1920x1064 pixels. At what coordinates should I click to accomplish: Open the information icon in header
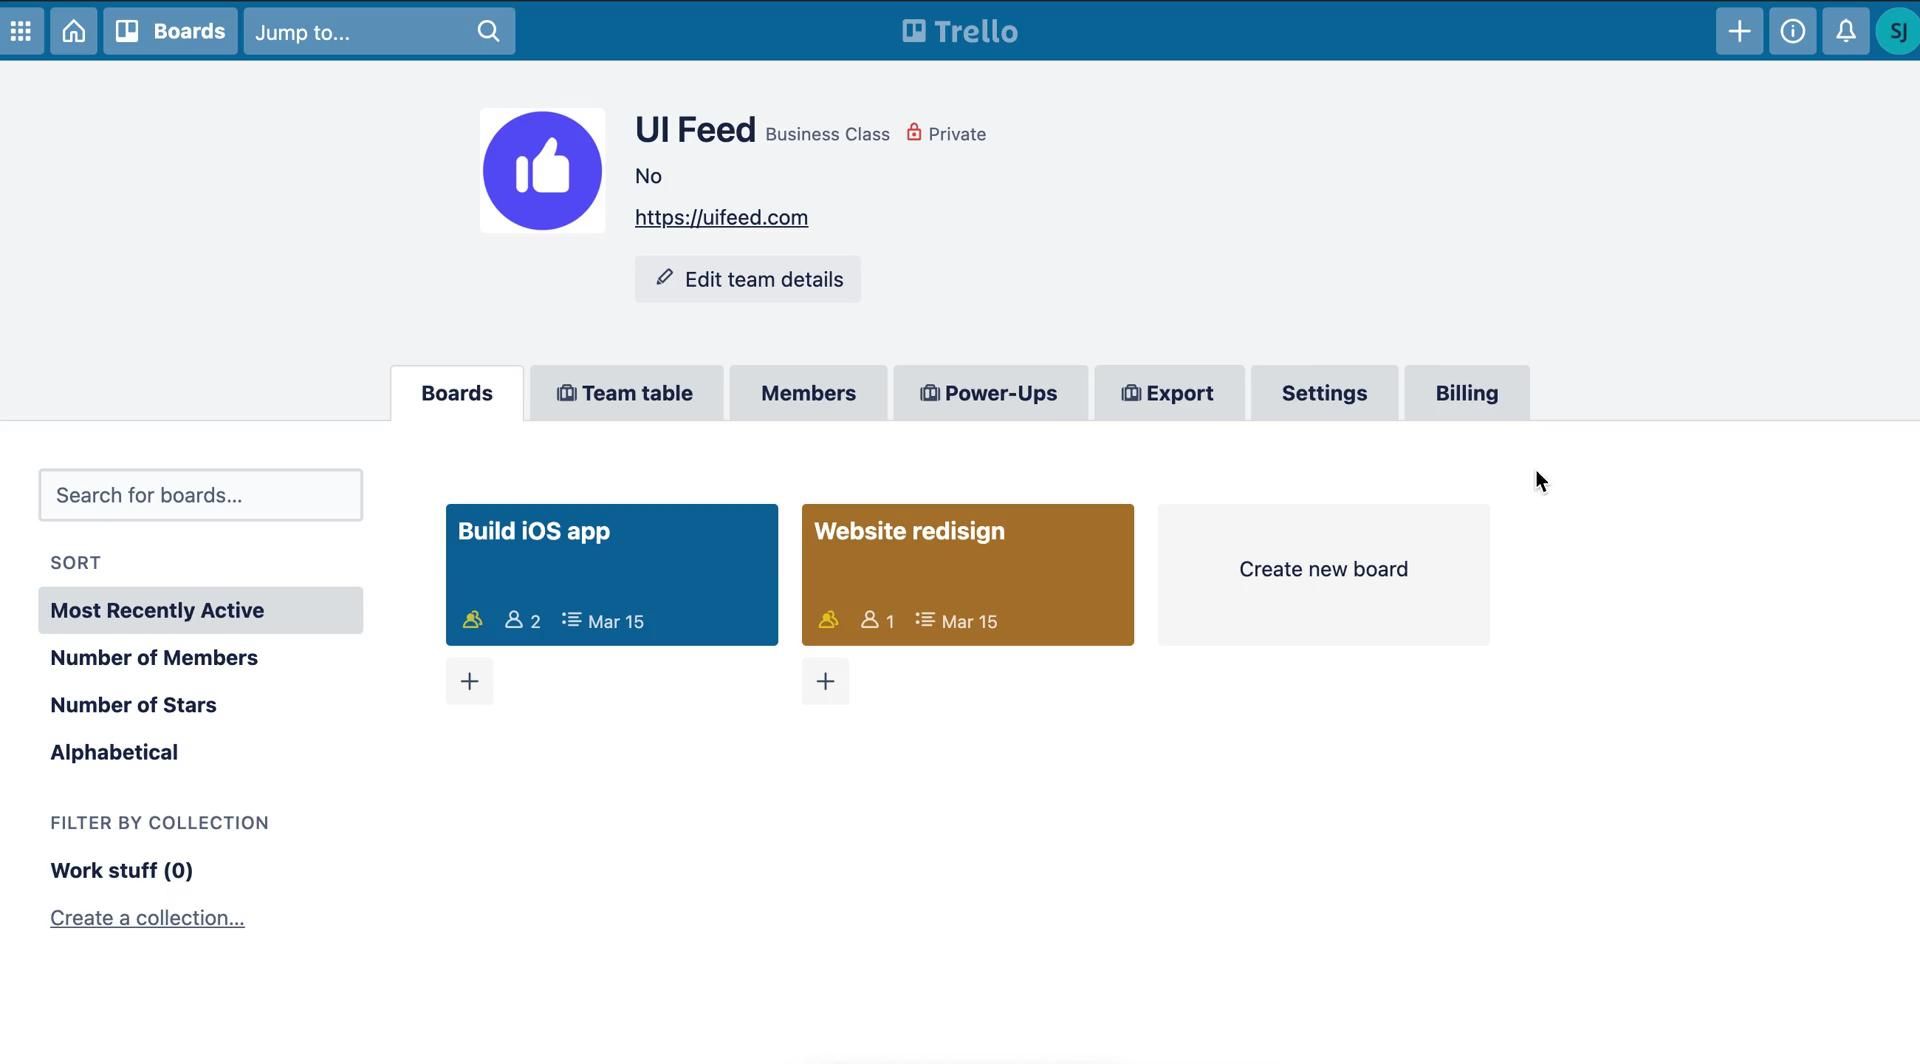tap(1792, 31)
